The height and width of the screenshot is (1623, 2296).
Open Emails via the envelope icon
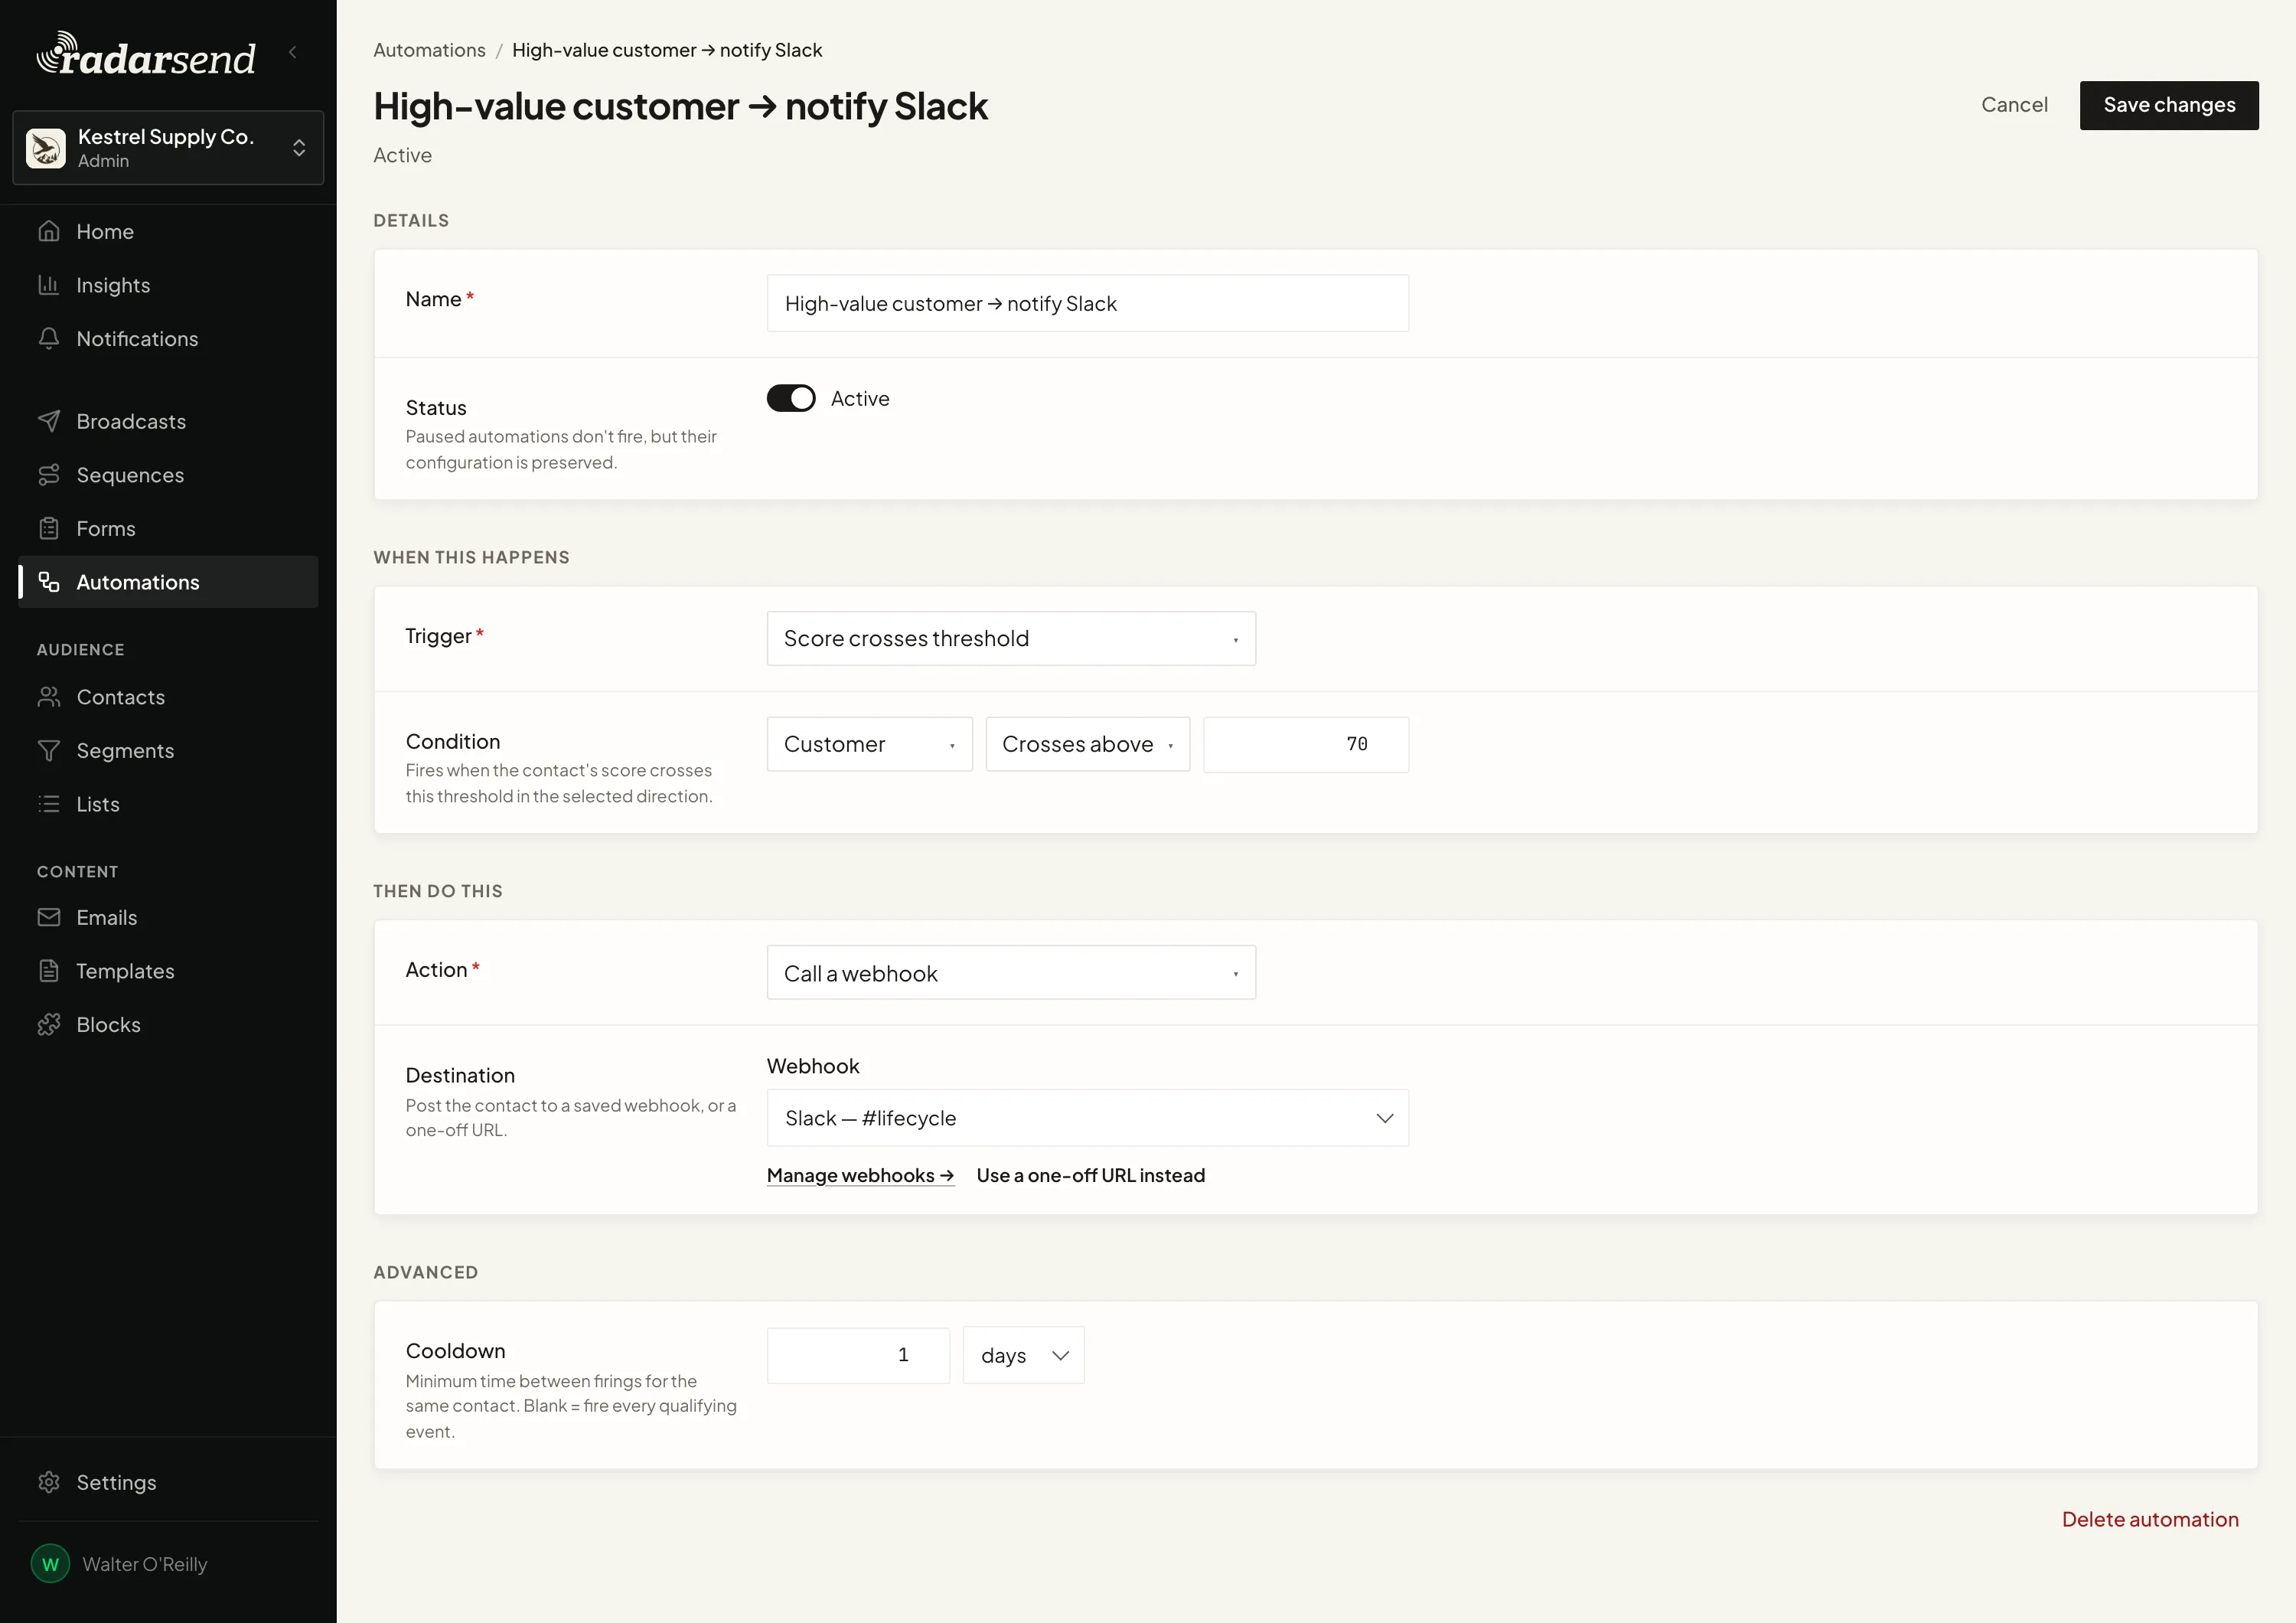[x=49, y=917]
